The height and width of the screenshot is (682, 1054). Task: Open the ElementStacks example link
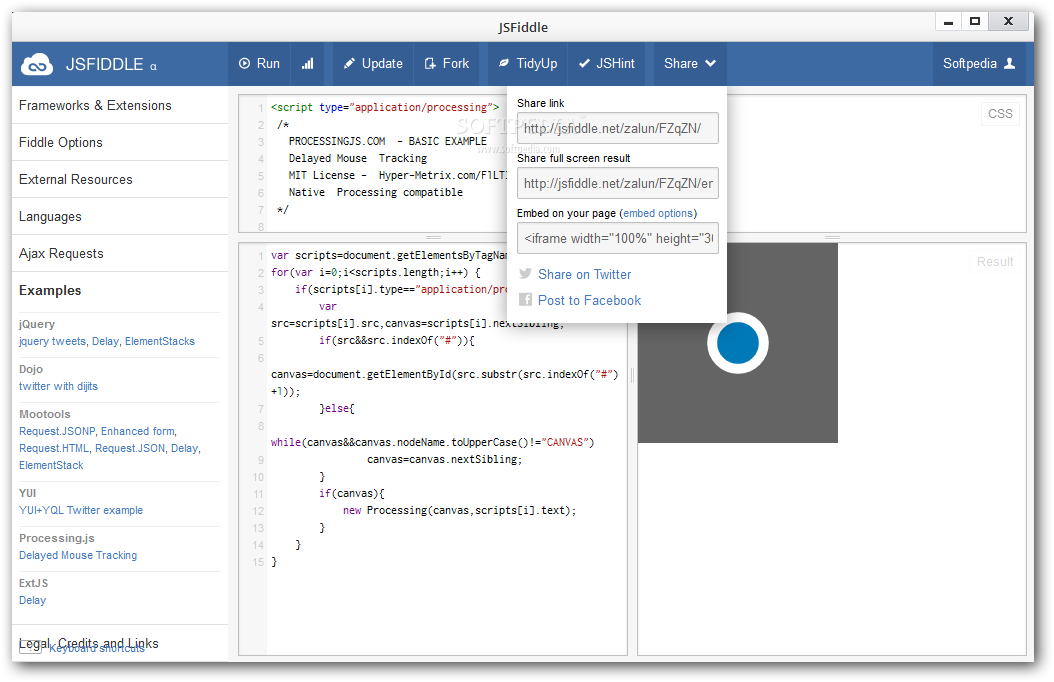pyautogui.click(x=159, y=341)
